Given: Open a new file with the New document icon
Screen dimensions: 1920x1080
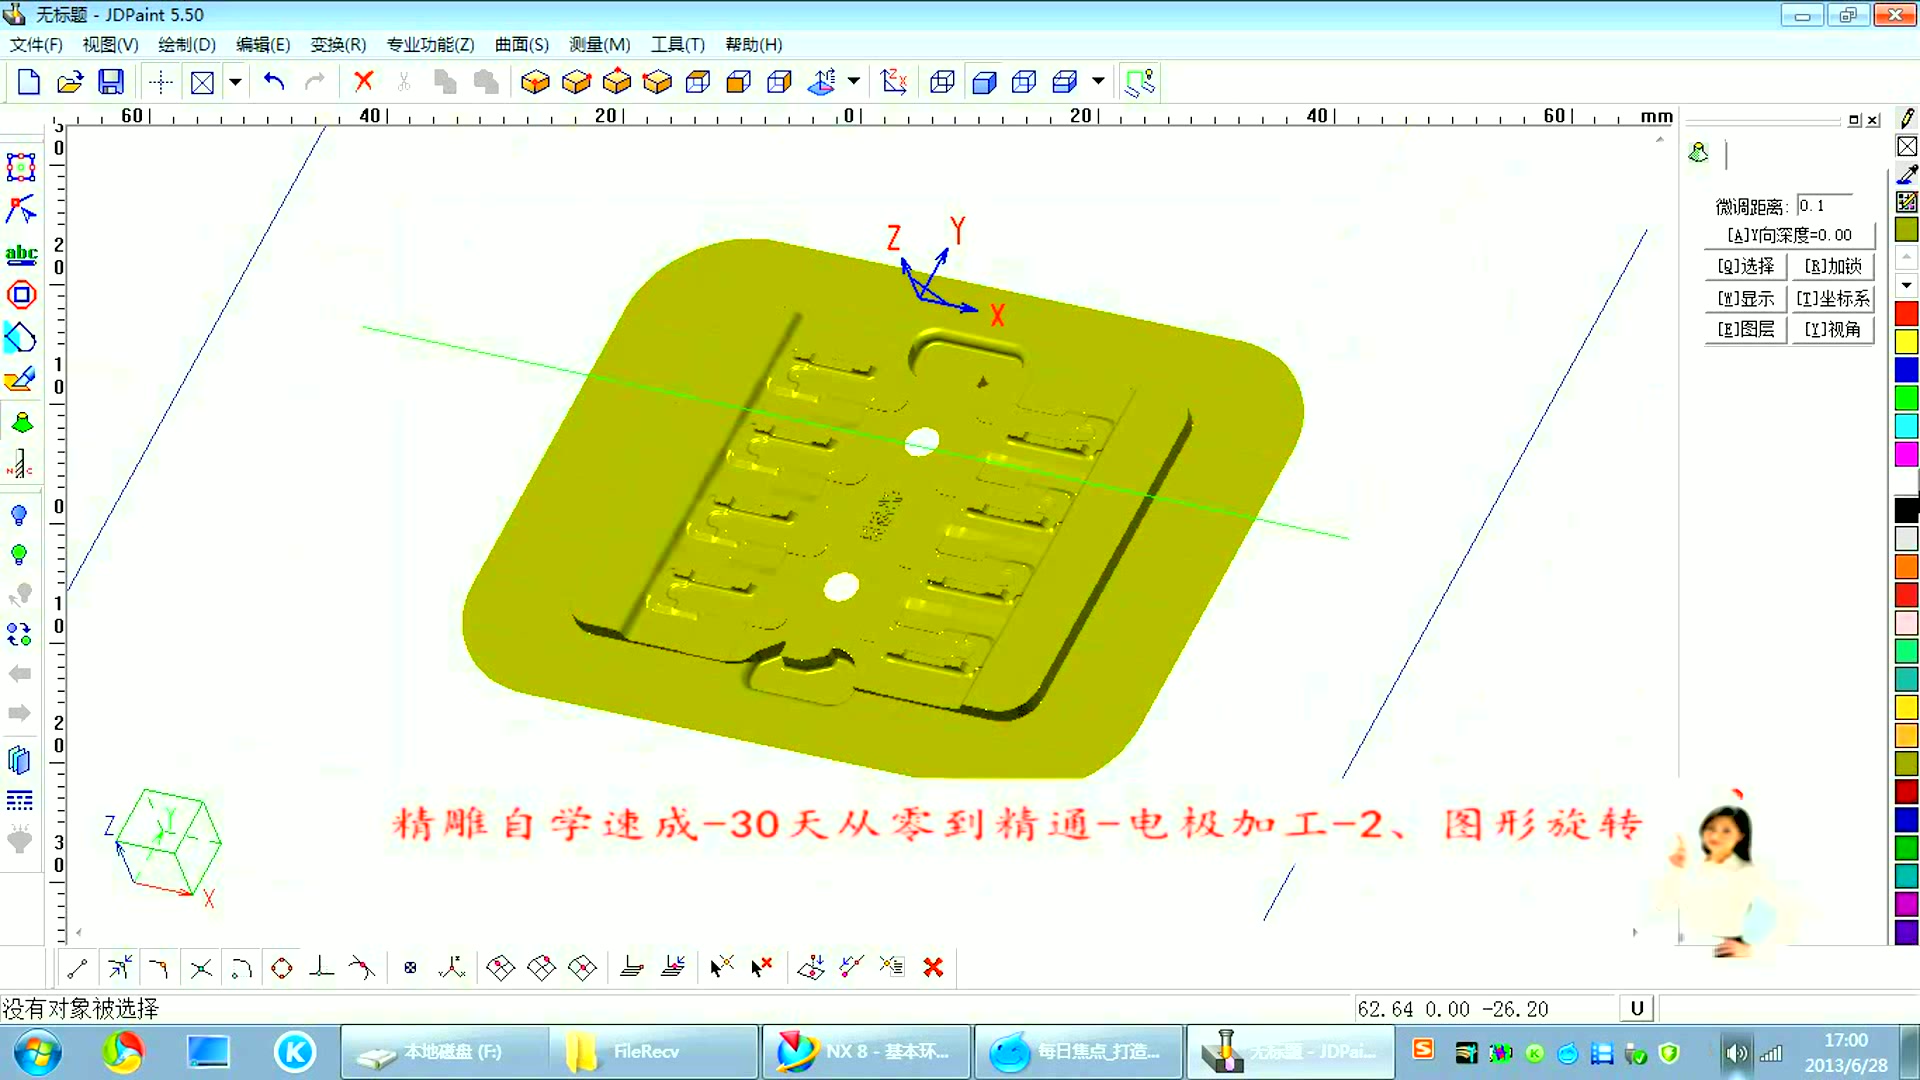Looking at the screenshot, I should pyautogui.click(x=28, y=81).
